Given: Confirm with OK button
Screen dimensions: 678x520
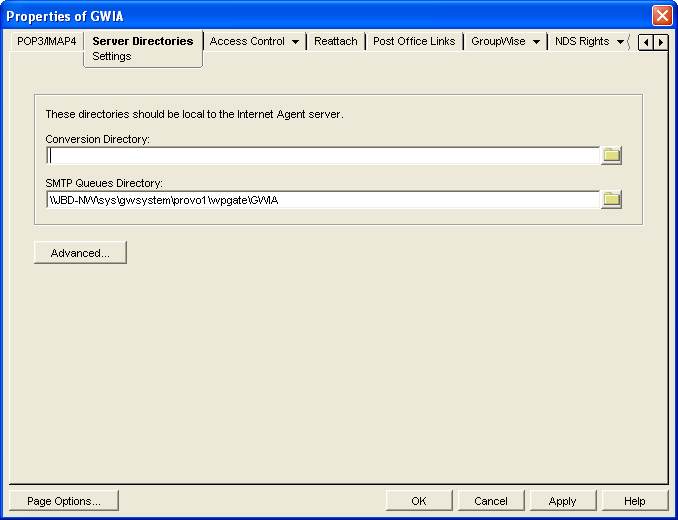Looking at the screenshot, I should coord(419,501).
